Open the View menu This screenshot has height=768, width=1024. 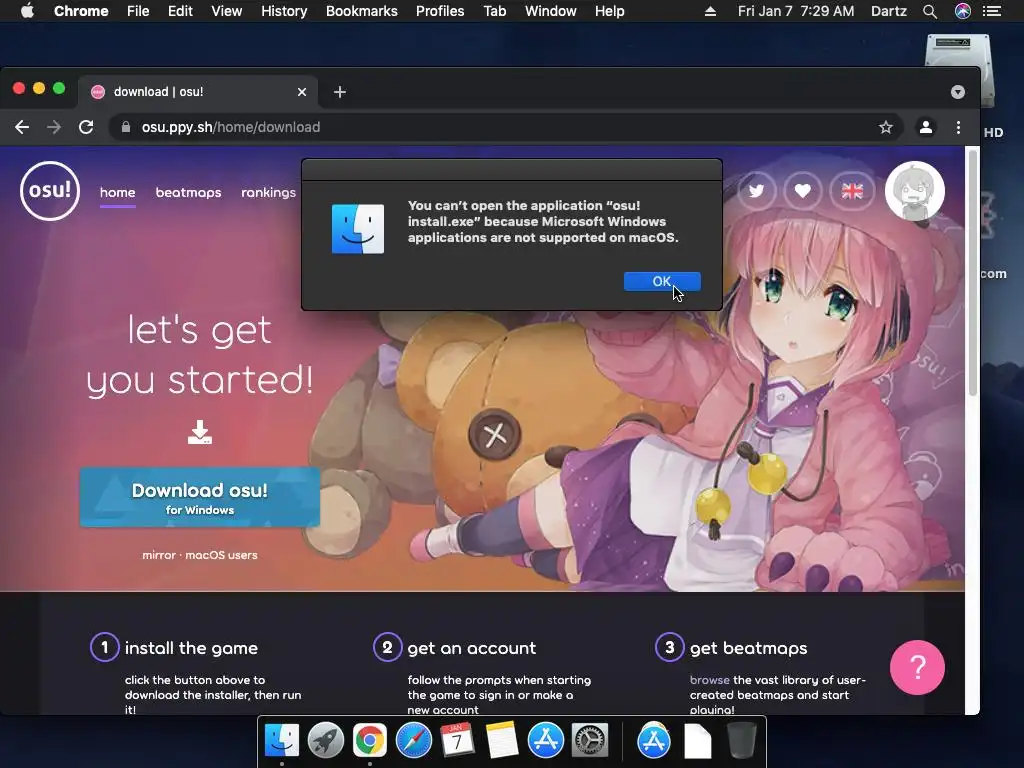point(227,11)
